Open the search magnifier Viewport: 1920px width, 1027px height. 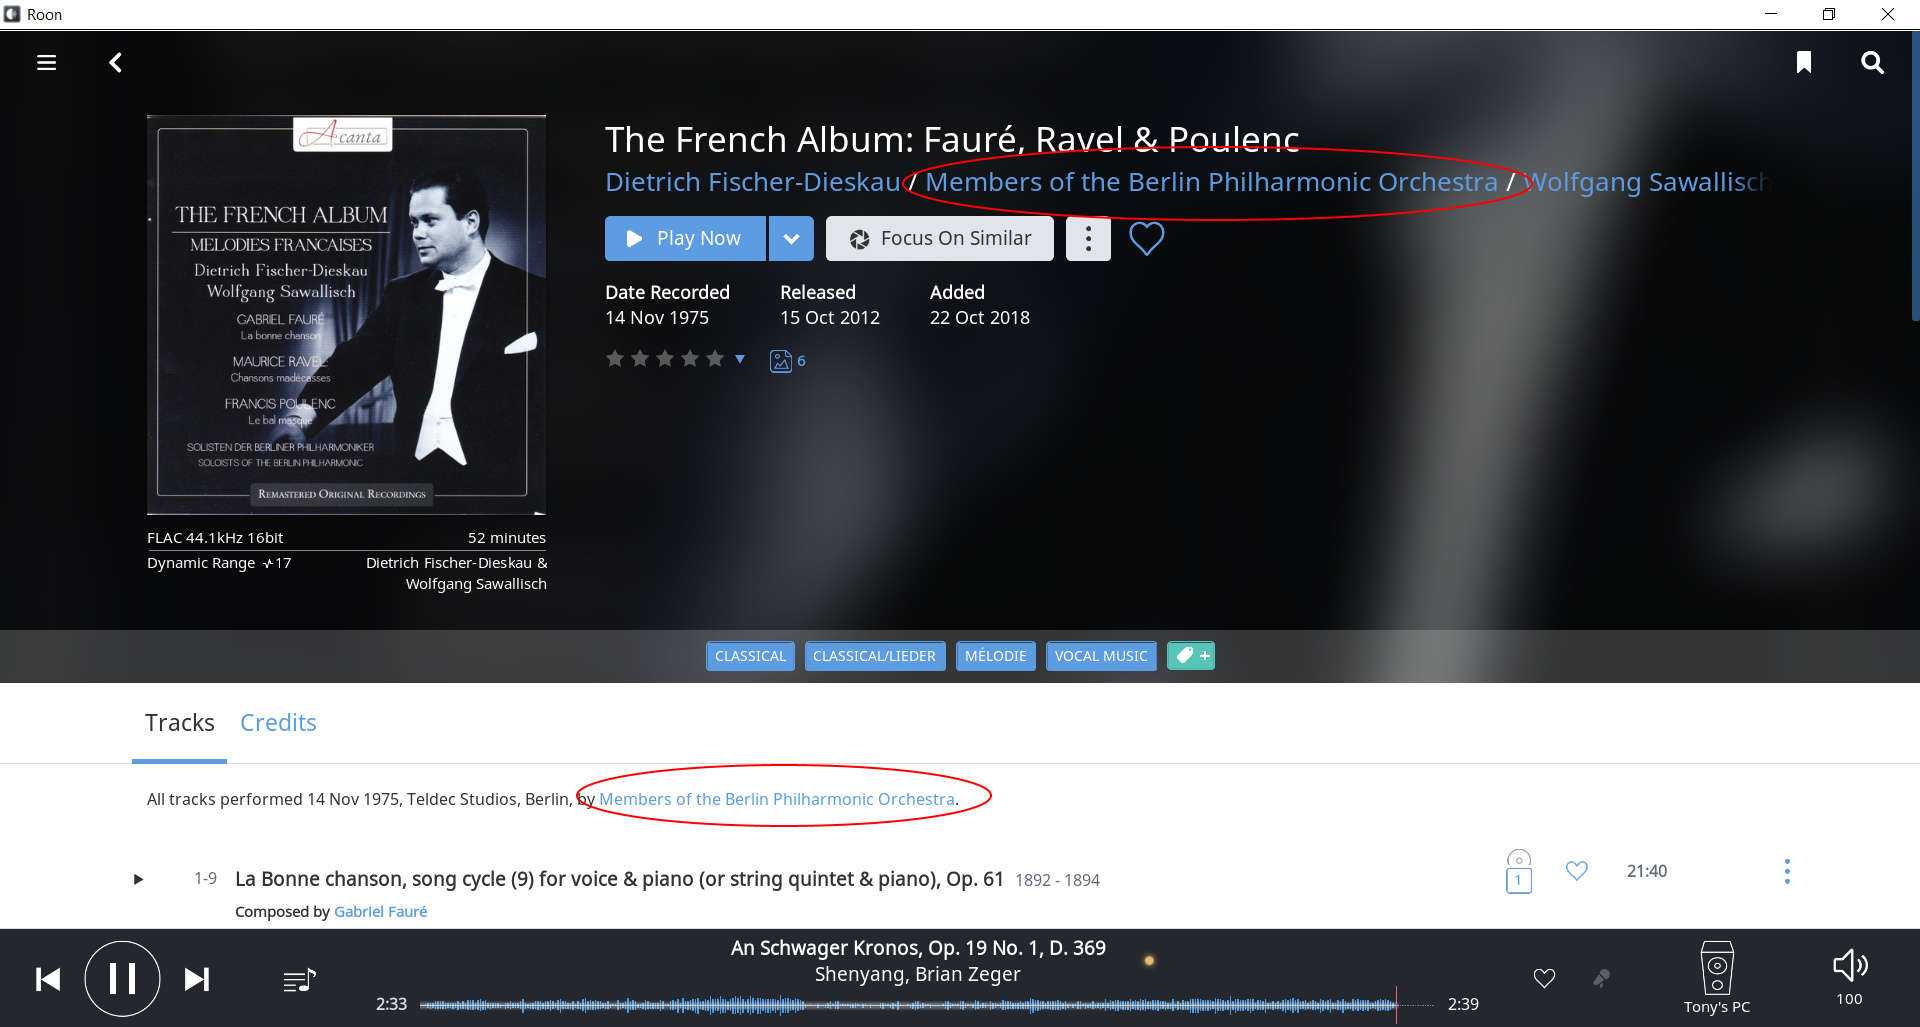[x=1872, y=63]
